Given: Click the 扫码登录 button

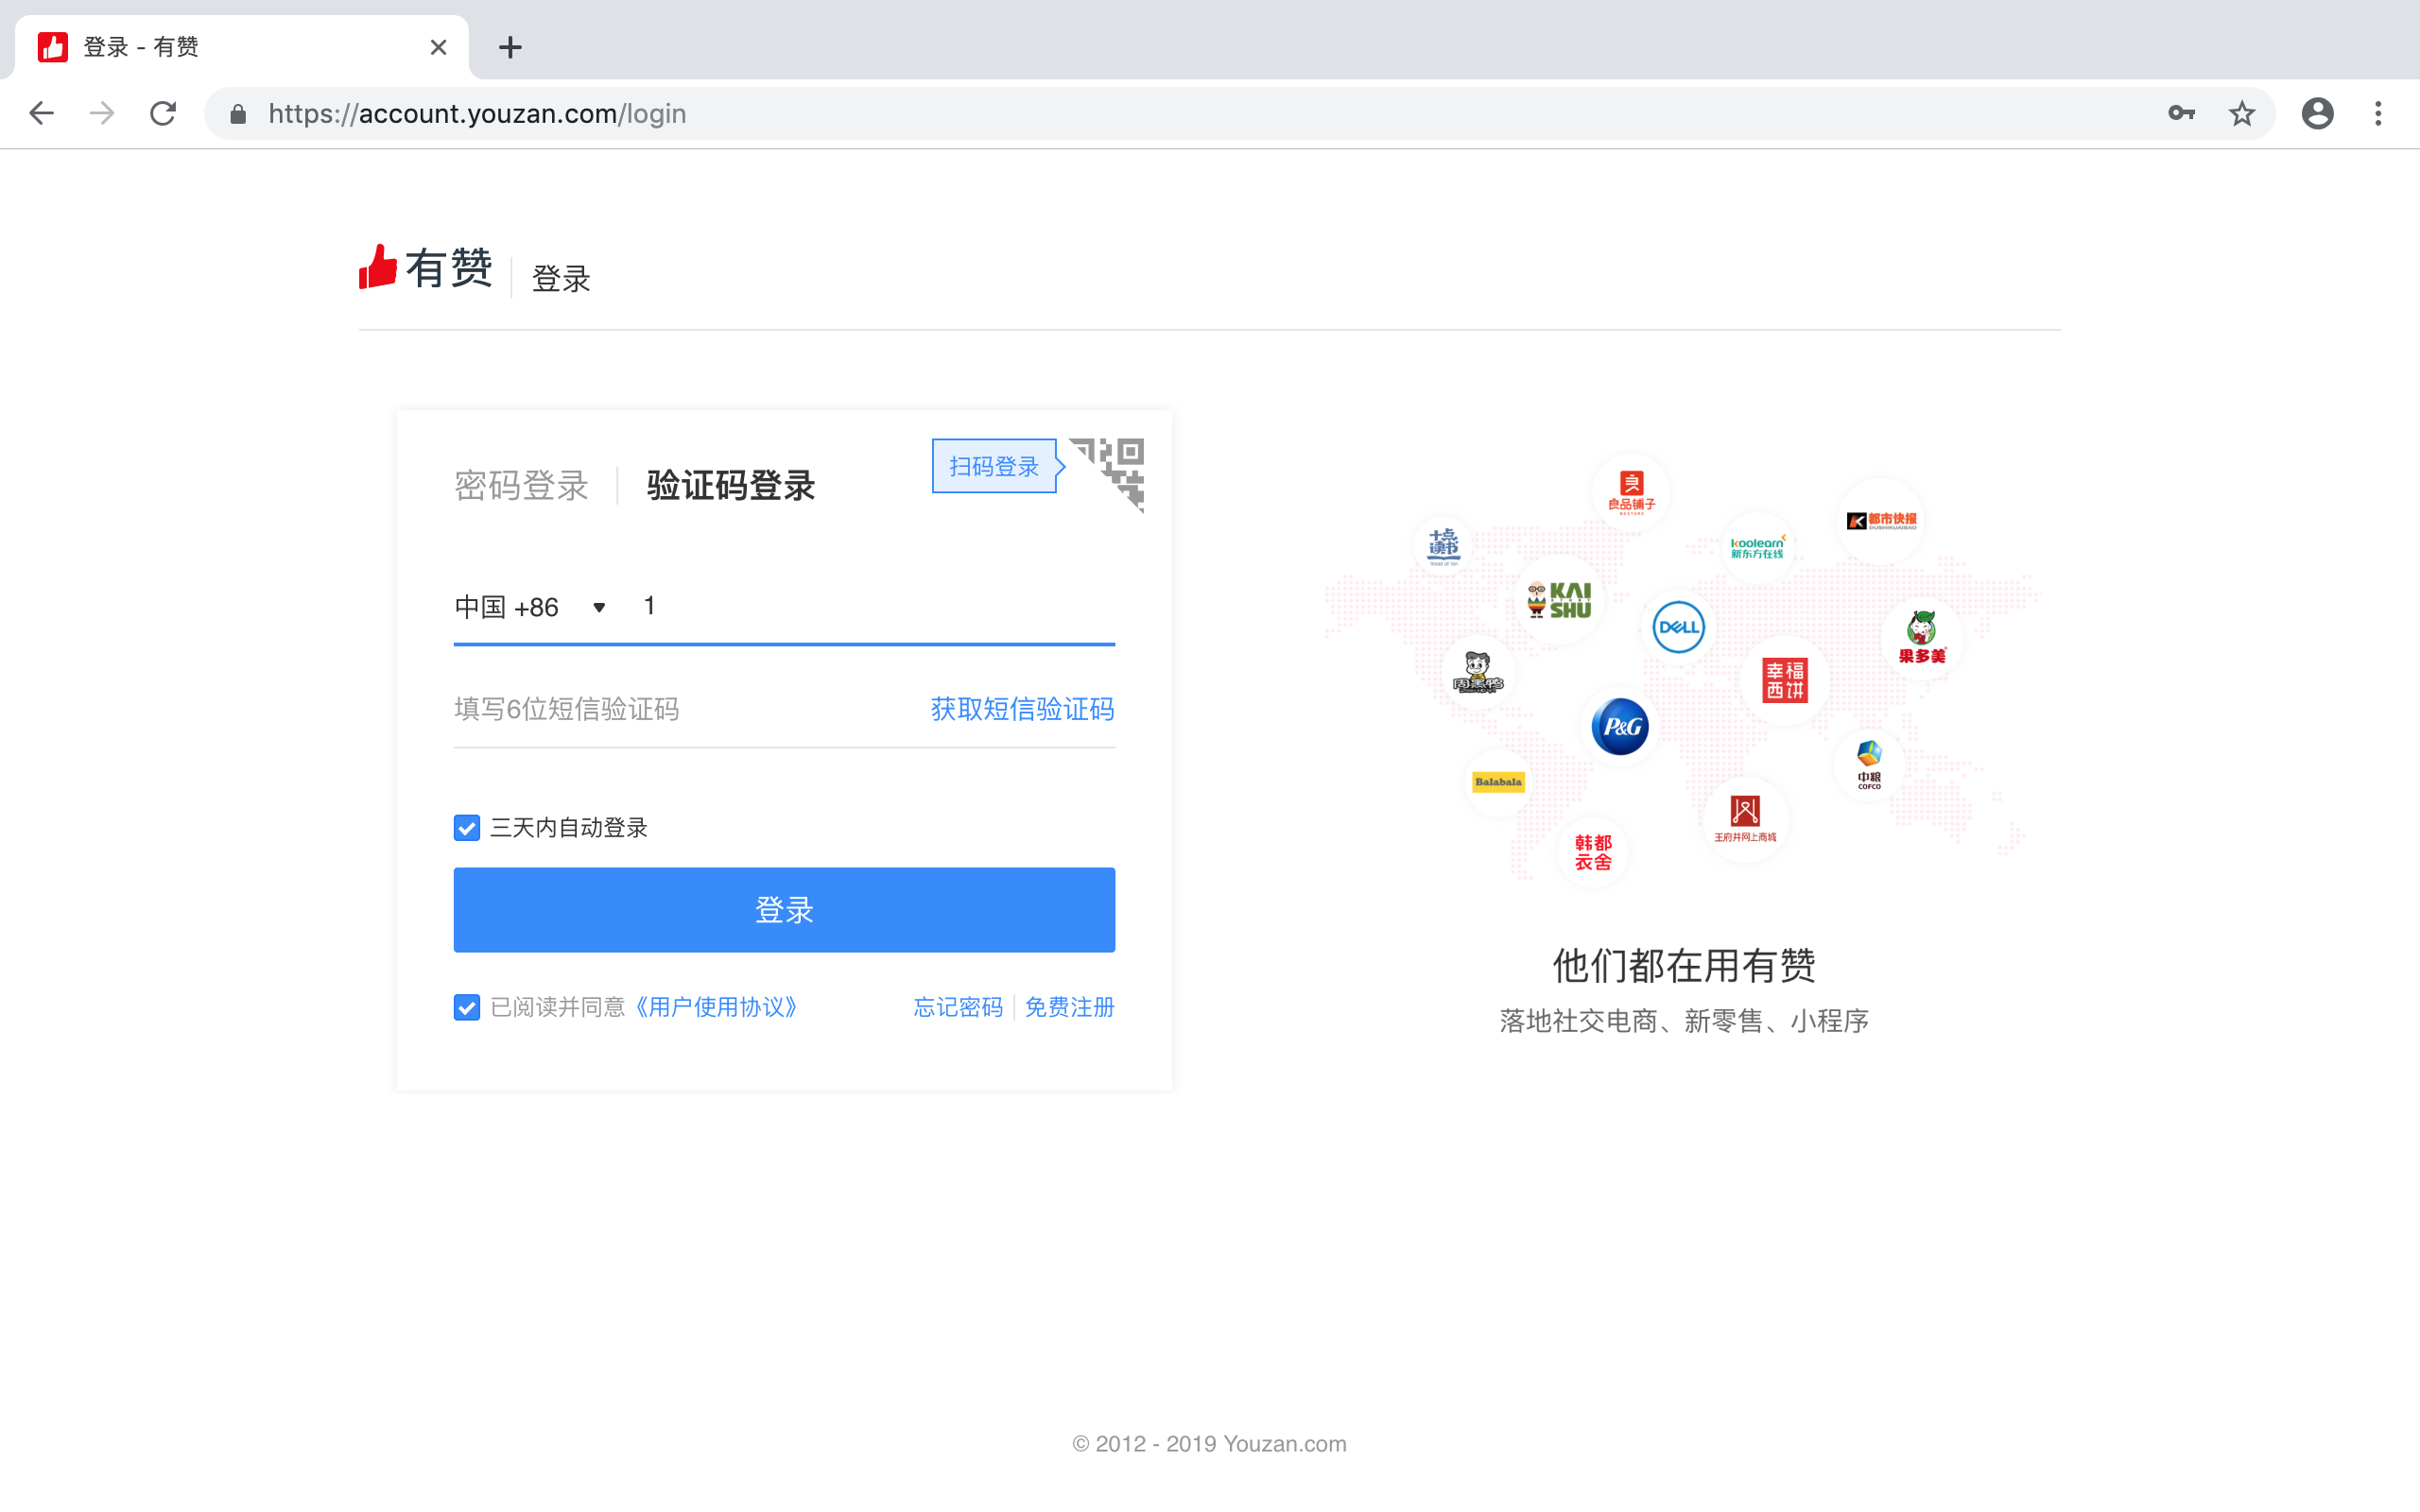Looking at the screenshot, I should tap(992, 465).
